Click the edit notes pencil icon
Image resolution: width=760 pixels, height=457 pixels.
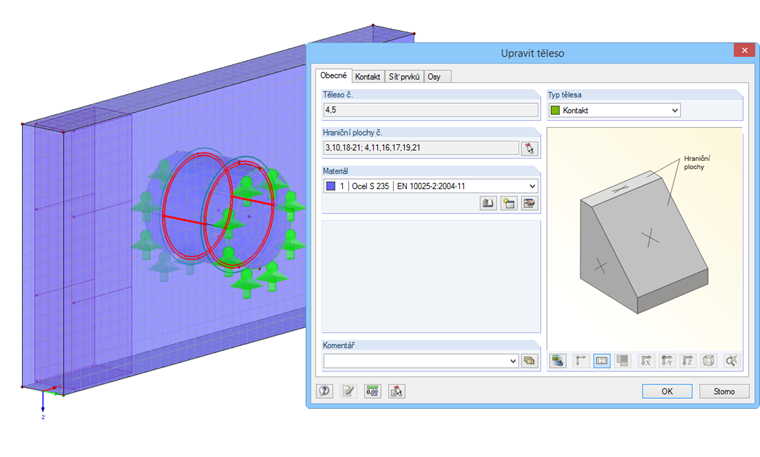348,391
